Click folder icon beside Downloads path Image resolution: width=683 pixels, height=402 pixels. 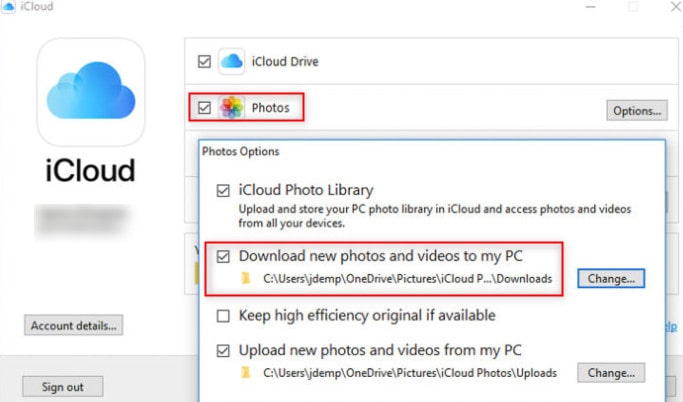click(246, 278)
